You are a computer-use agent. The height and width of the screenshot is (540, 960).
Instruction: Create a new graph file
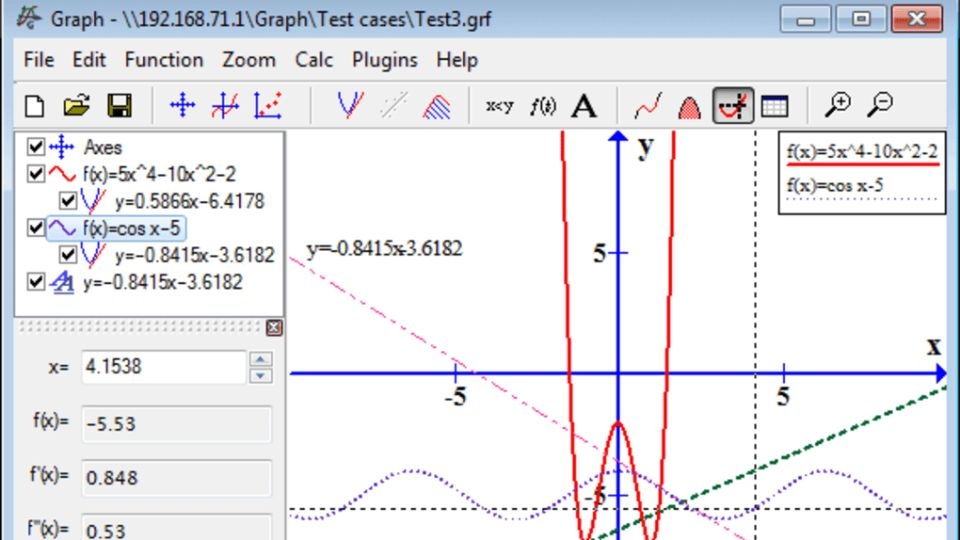34,106
